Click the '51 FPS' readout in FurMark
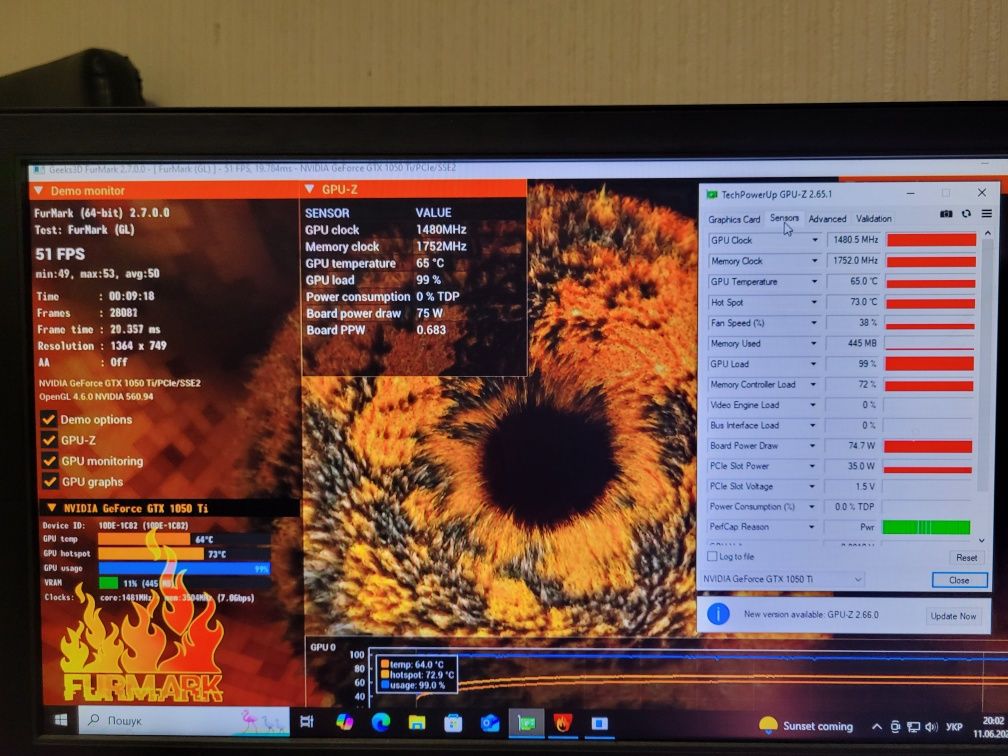This screenshot has height=756, width=1008. point(60,255)
